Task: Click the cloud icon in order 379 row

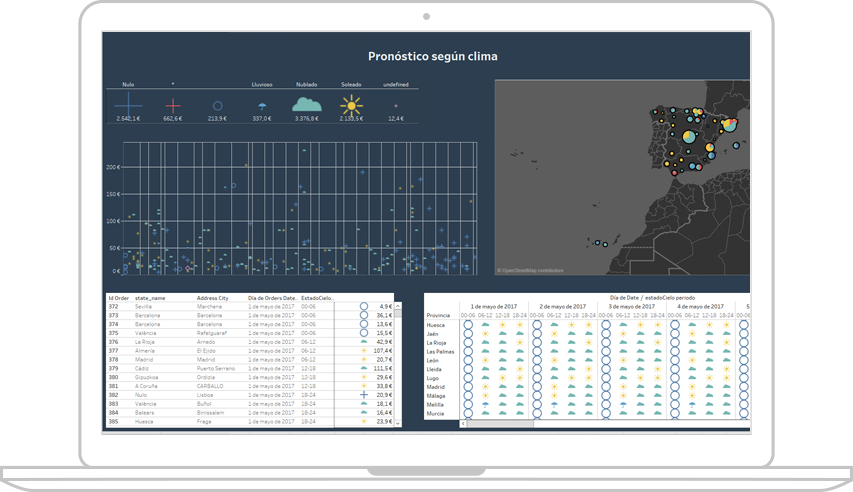Action: [364, 368]
